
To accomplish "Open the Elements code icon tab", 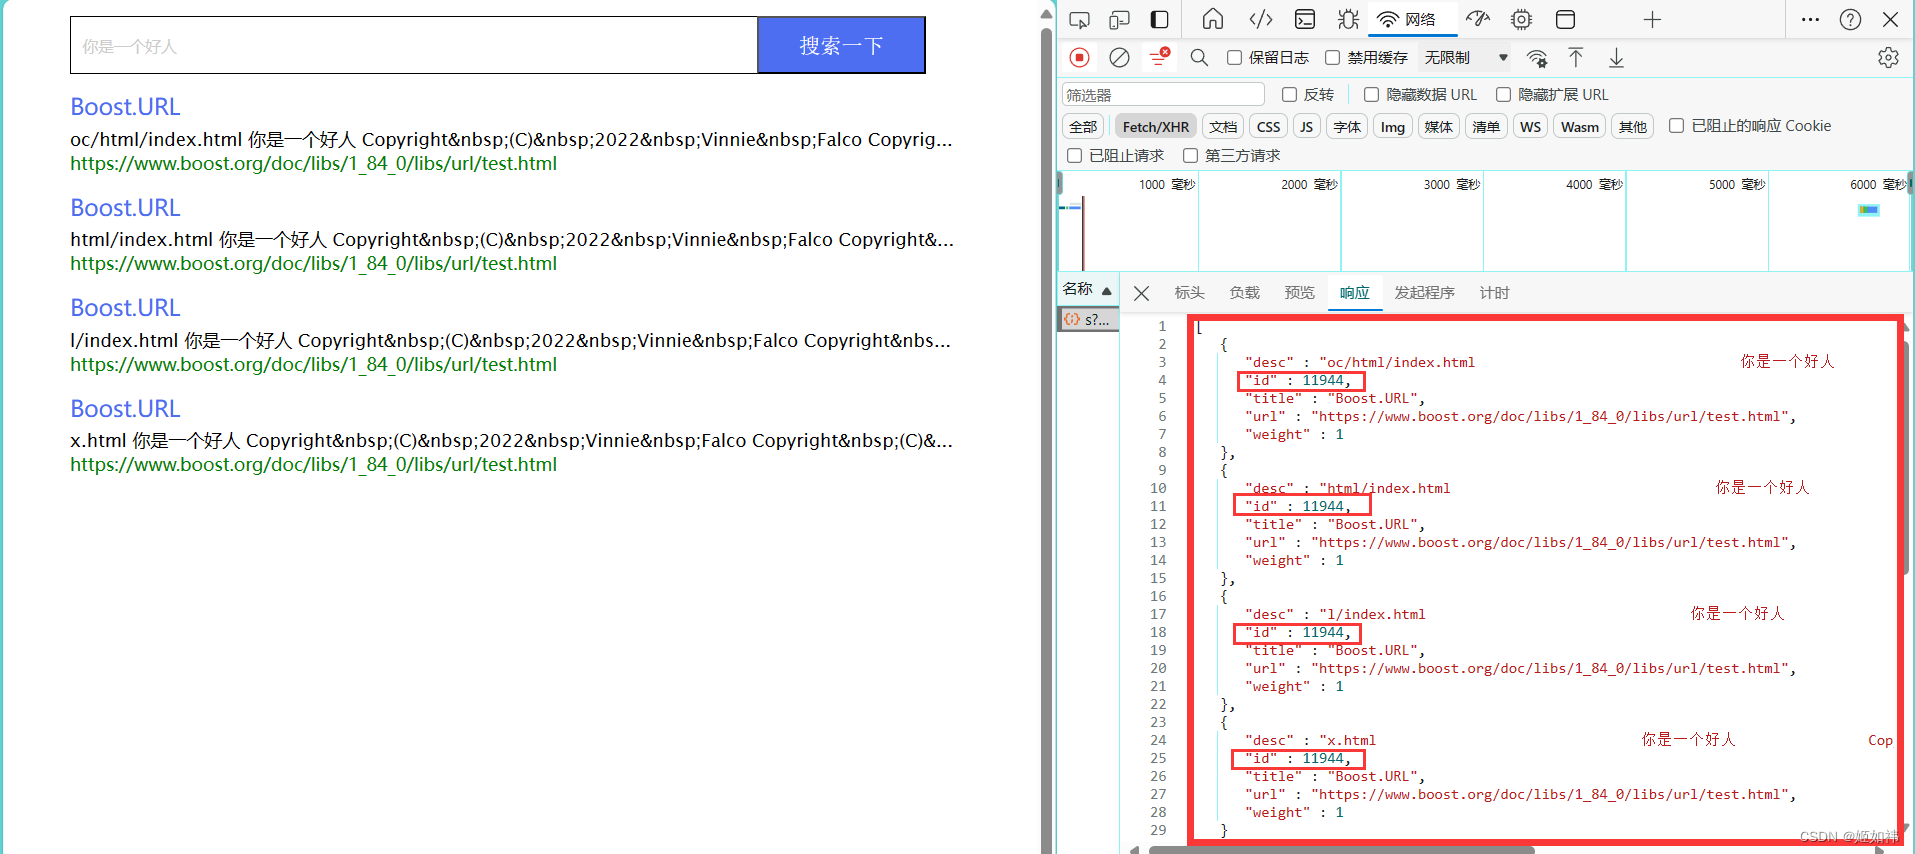I will pos(1261,19).
